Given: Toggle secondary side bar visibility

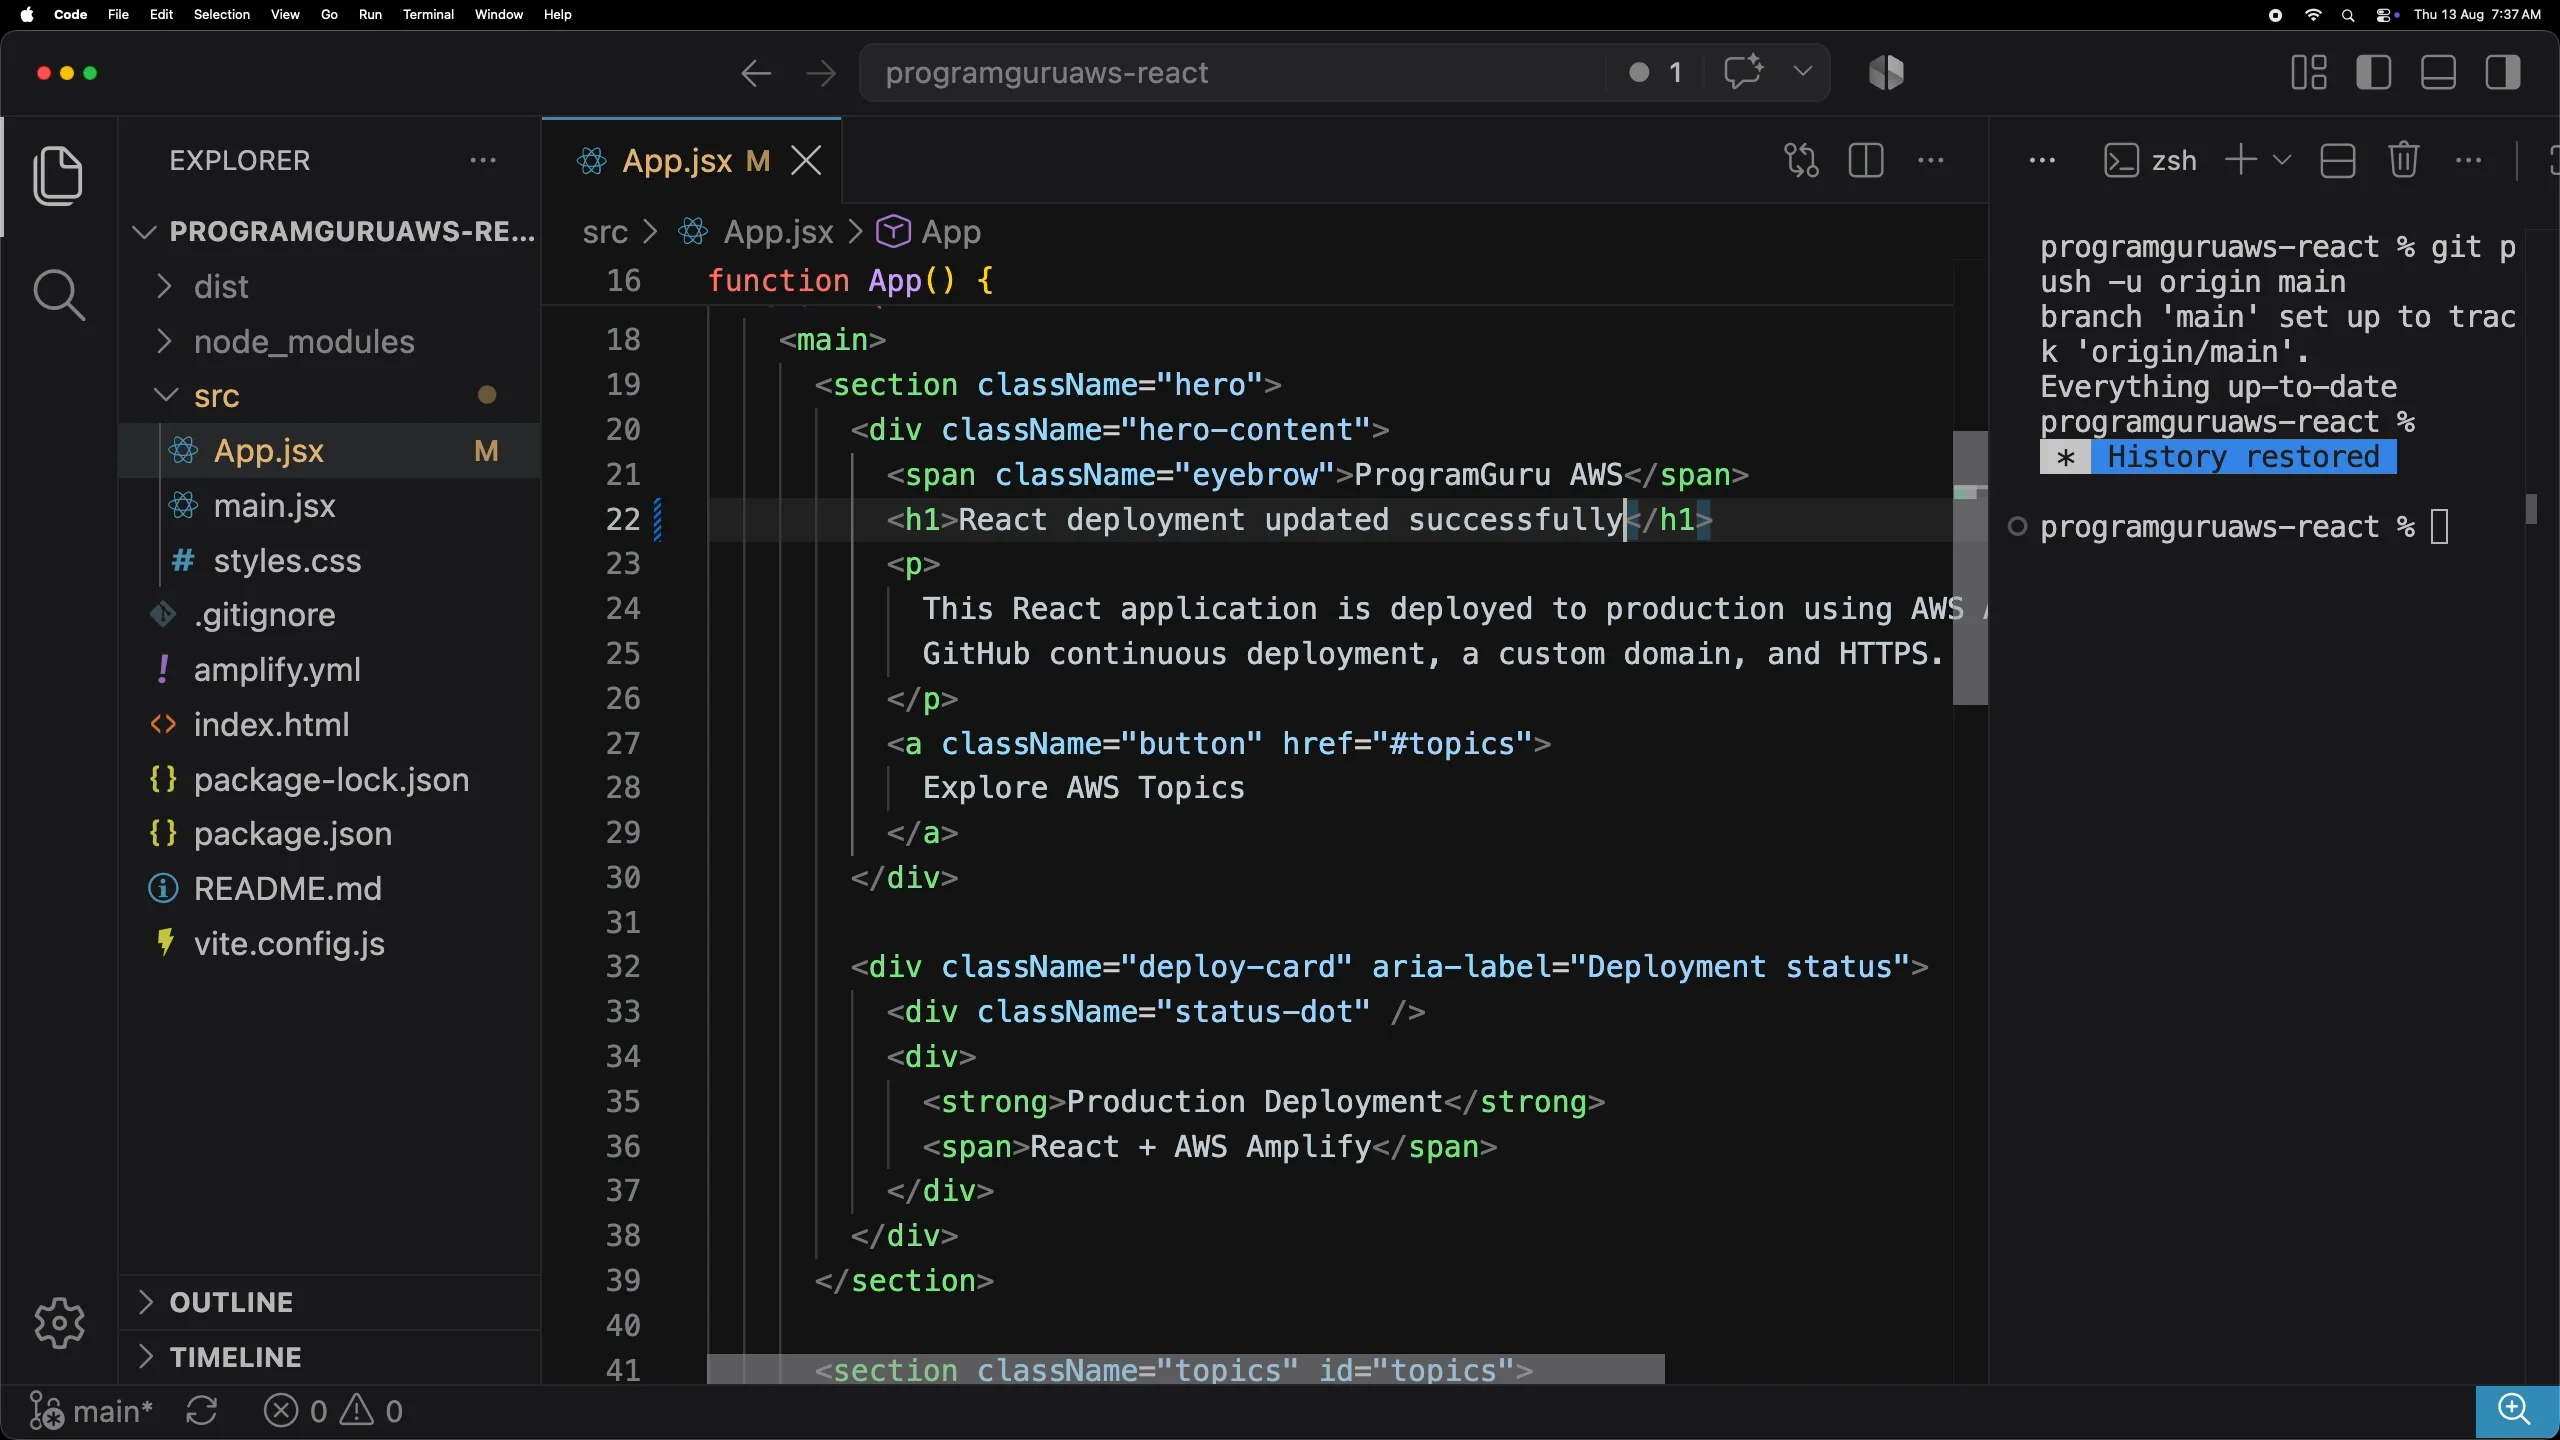Looking at the screenshot, I should click(x=2502, y=73).
